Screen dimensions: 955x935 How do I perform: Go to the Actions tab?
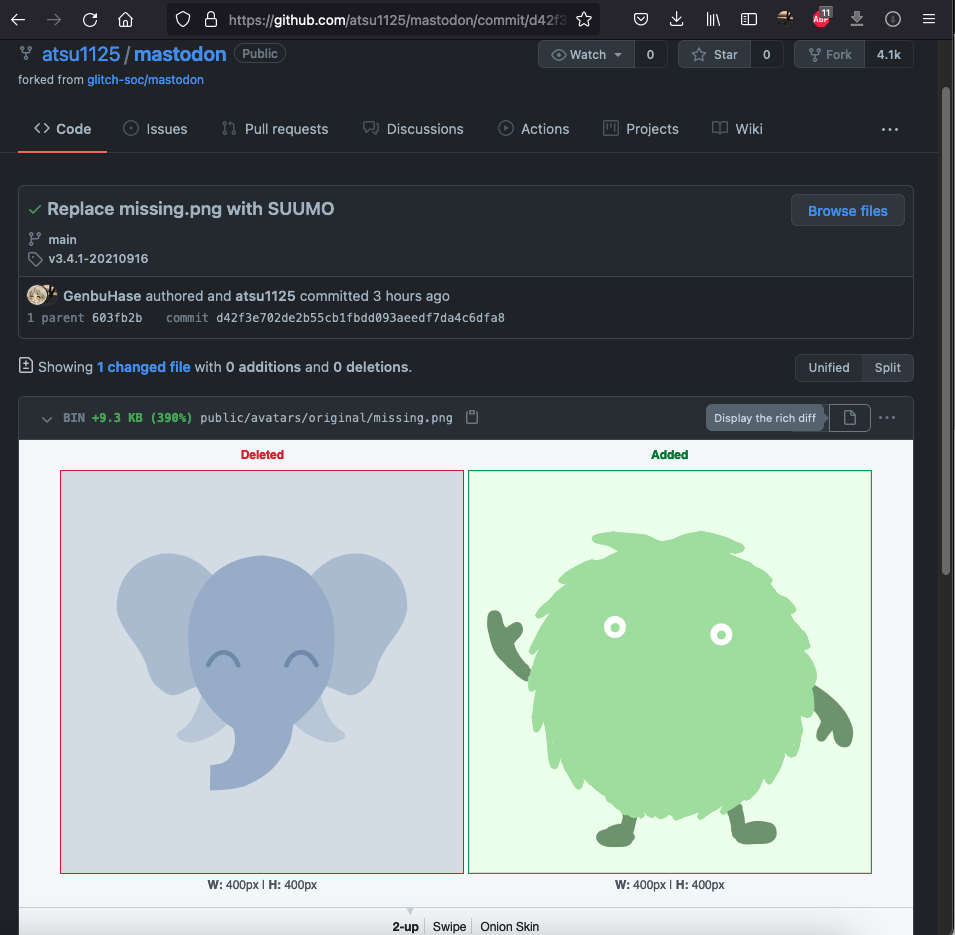pos(534,129)
